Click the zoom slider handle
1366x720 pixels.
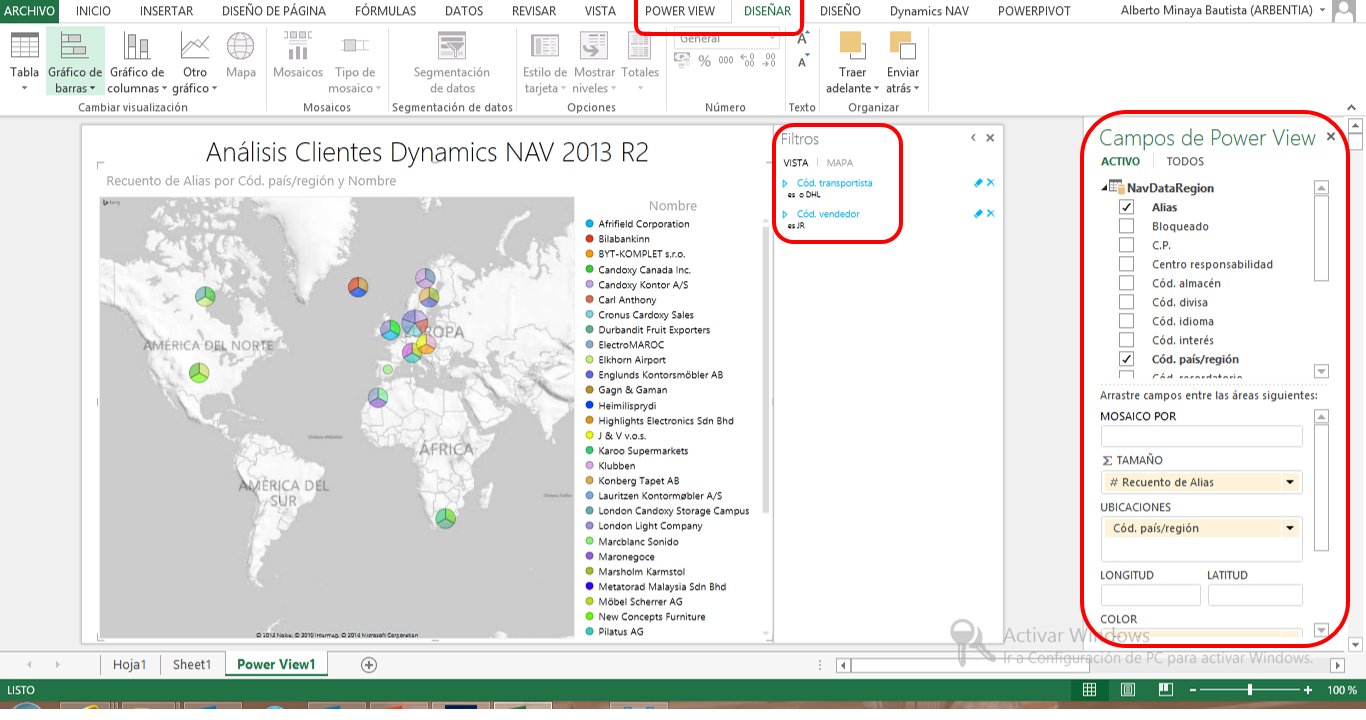click(x=1250, y=690)
